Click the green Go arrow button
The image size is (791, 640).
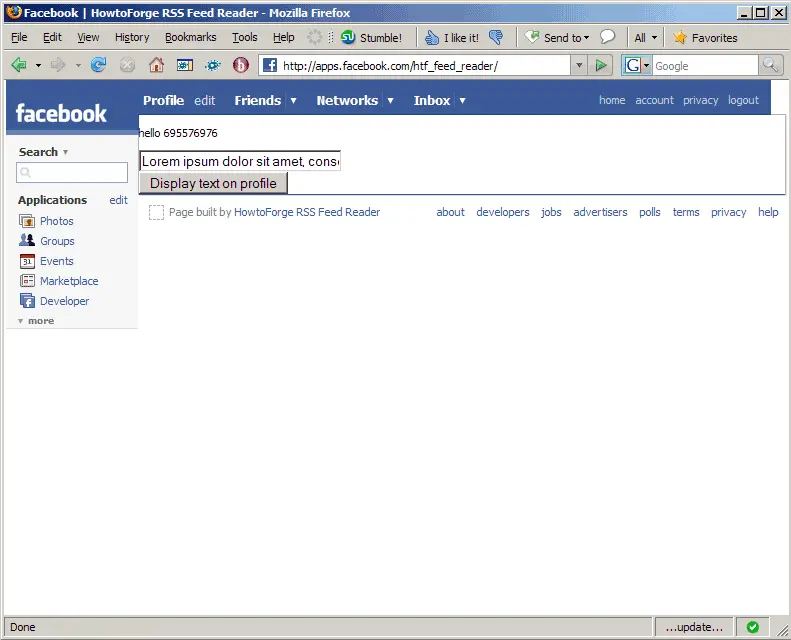coord(600,65)
